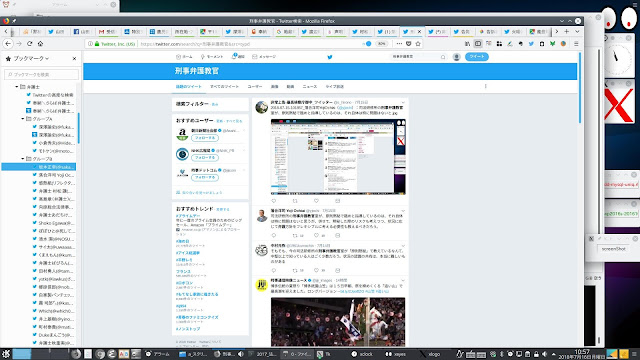This screenshot has height=360, width=640.
Task: Open dropdown chevron on news tweet with festival photo
Action: point(403,280)
